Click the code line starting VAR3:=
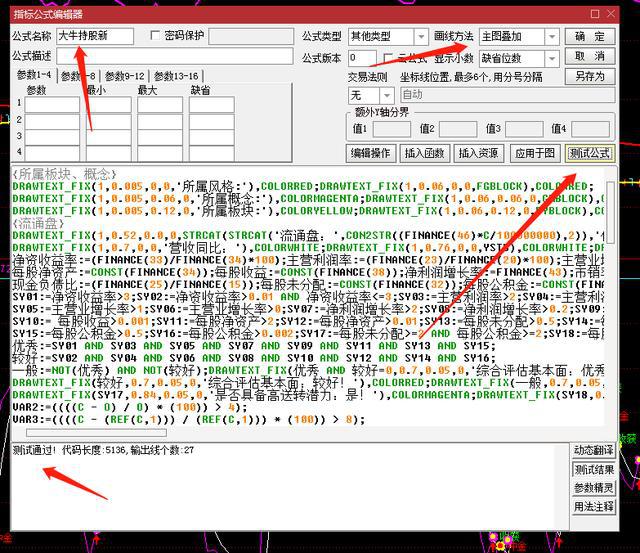 (x=189, y=420)
